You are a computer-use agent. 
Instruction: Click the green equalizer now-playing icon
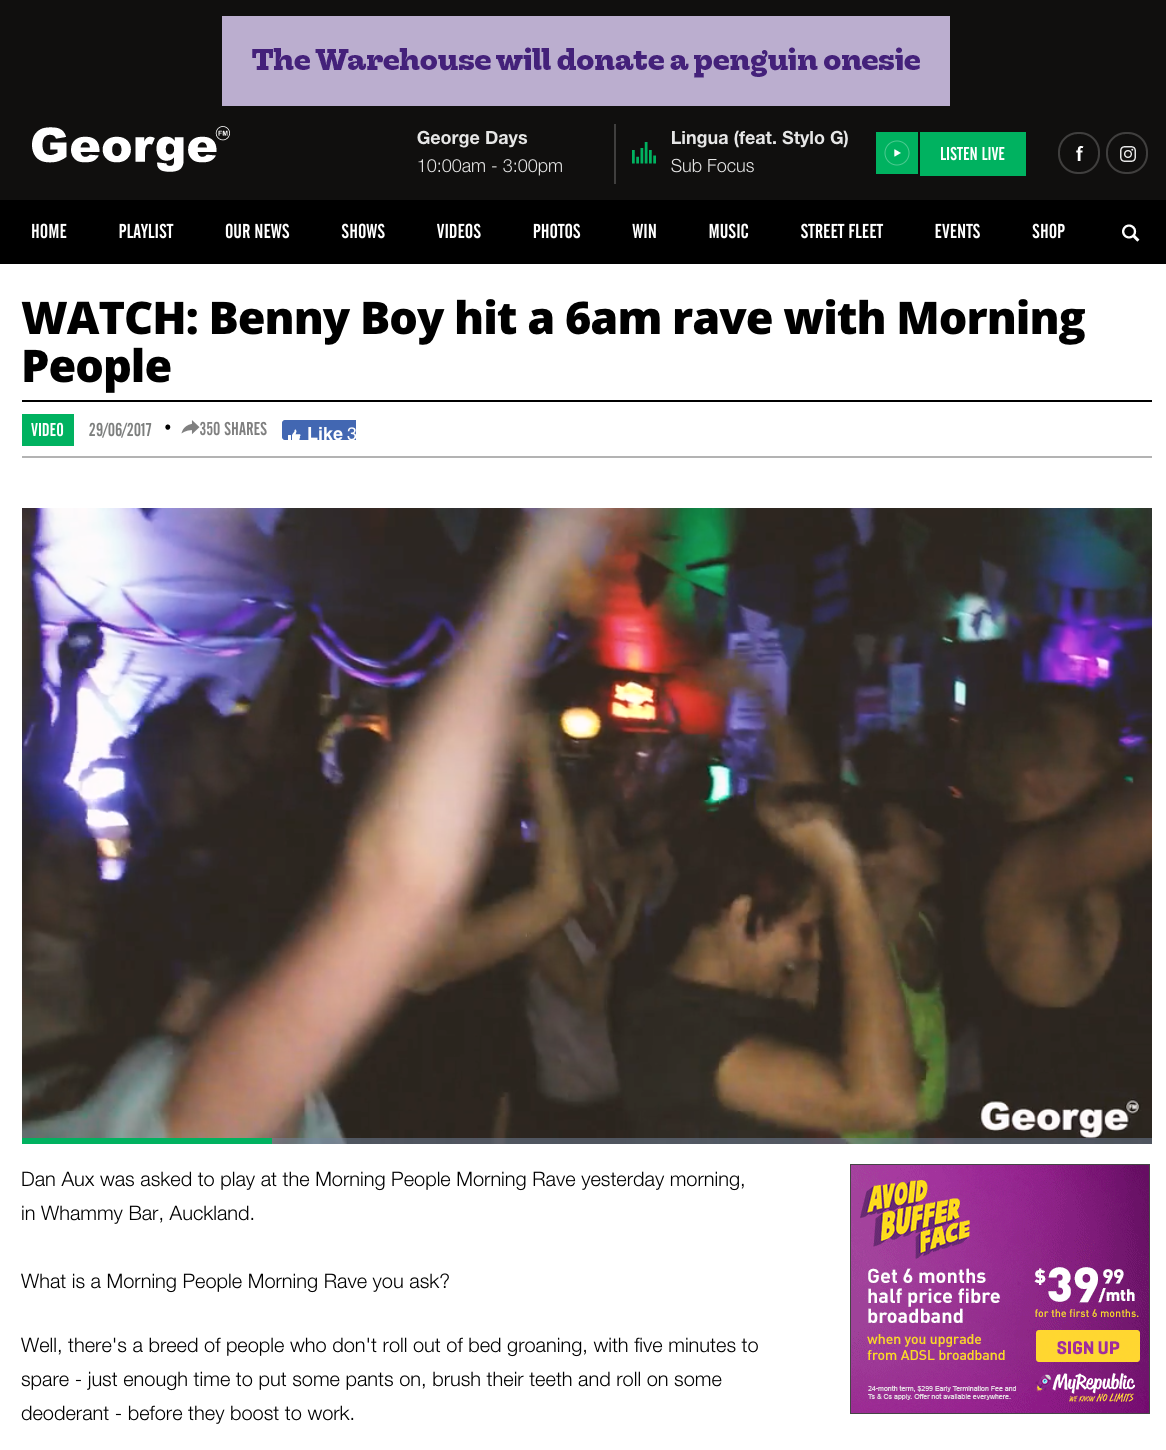[x=644, y=153]
